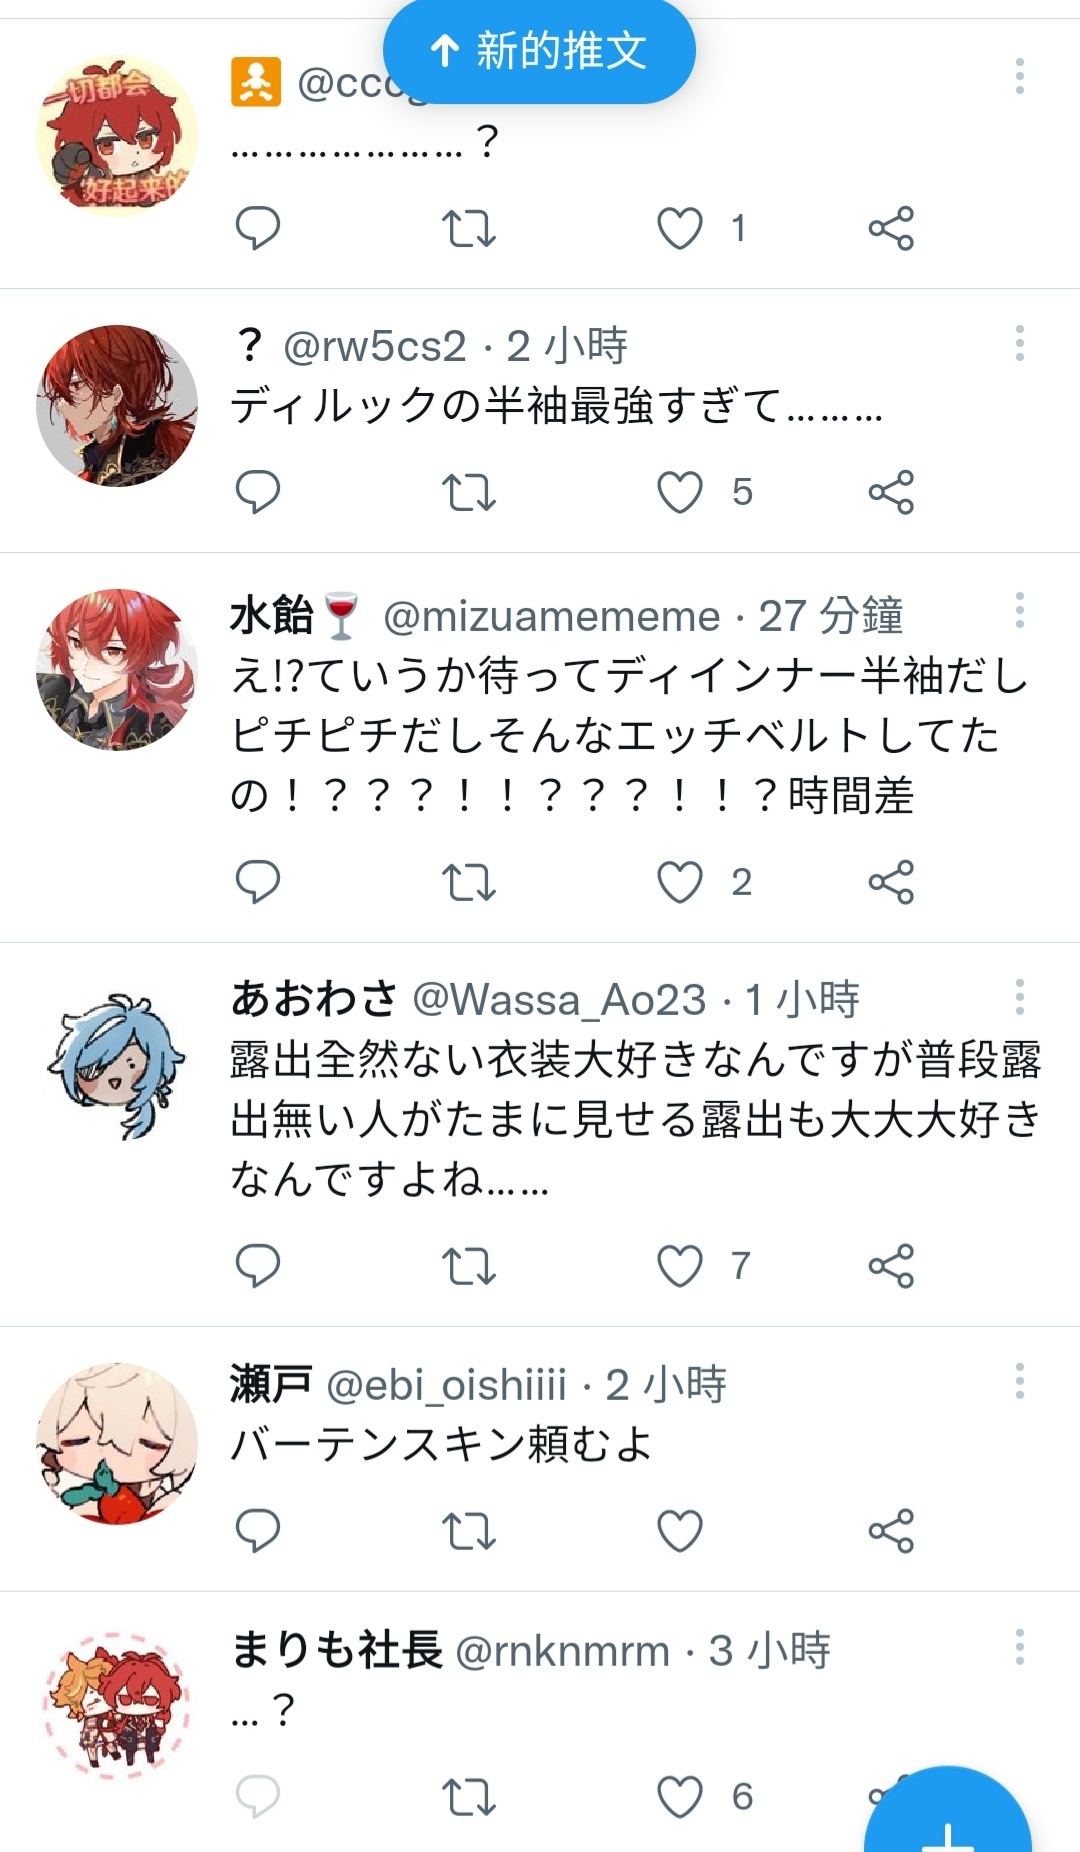Screen dimensions: 1080x1852
Task: Open more options menu for @rw5cs2 tweet
Action: click(x=1019, y=343)
